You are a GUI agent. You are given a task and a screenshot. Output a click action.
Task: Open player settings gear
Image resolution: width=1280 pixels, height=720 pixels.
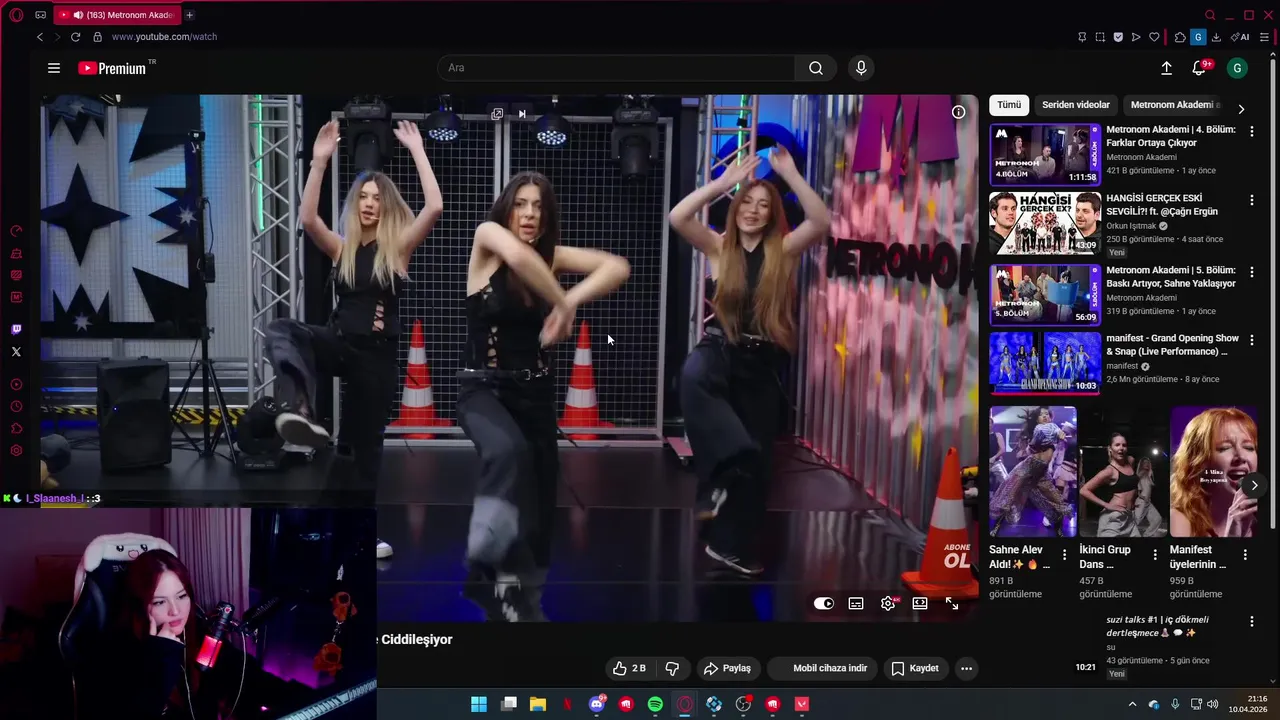(888, 604)
